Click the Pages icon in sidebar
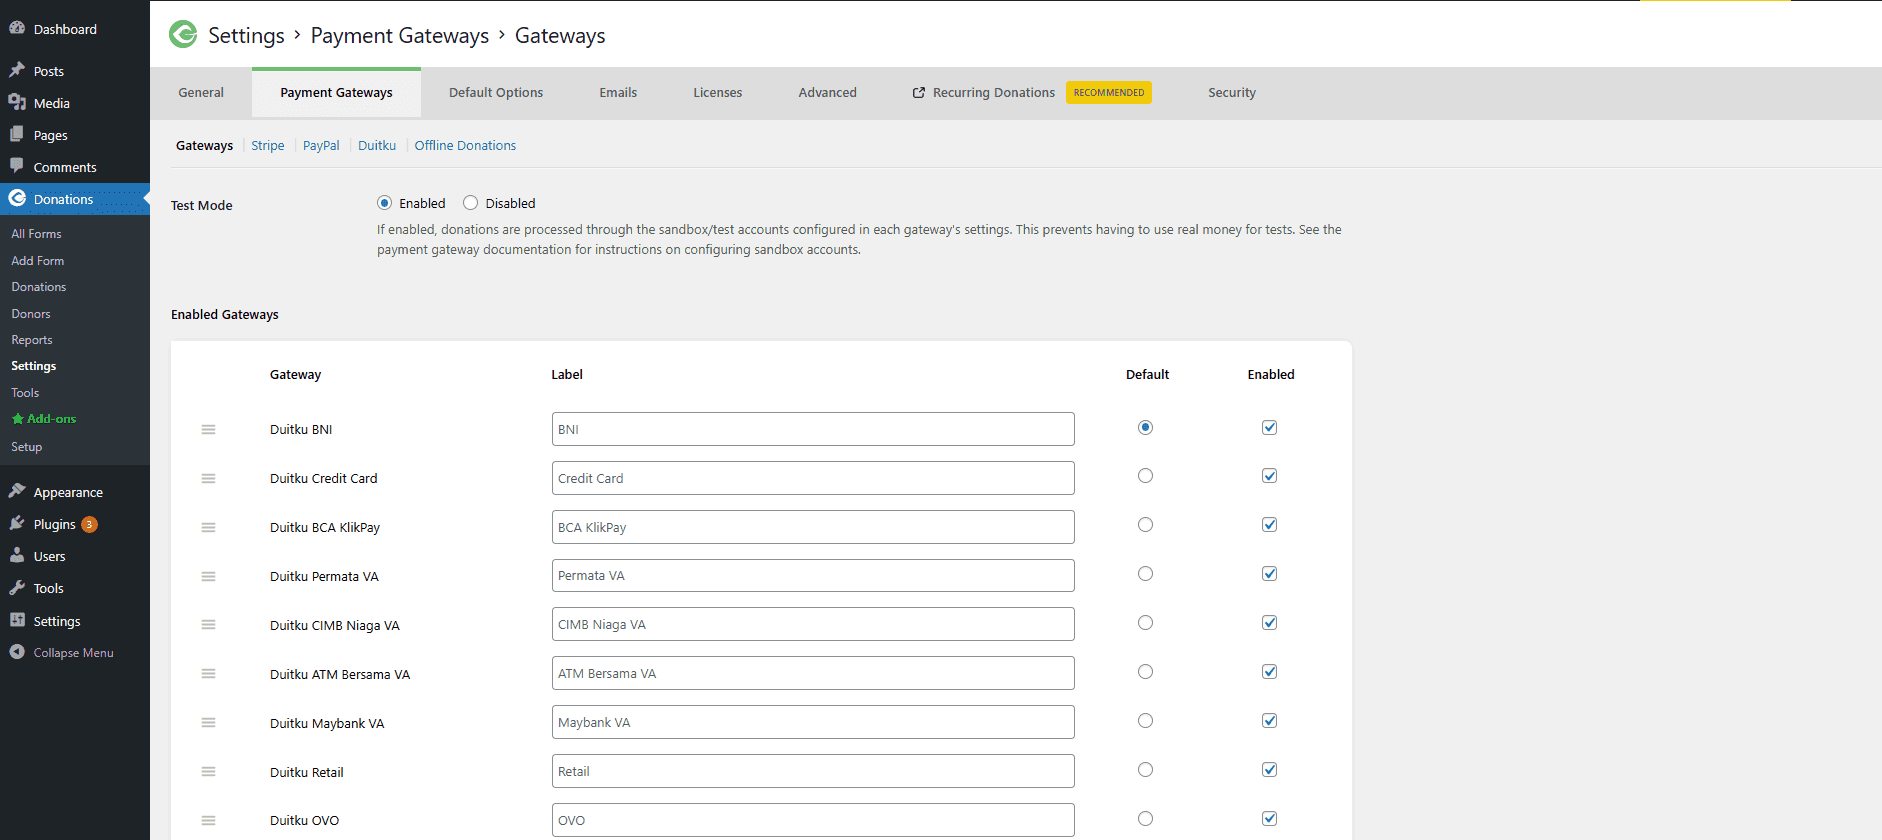The width and height of the screenshot is (1882, 840). click(x=17, y=135)
